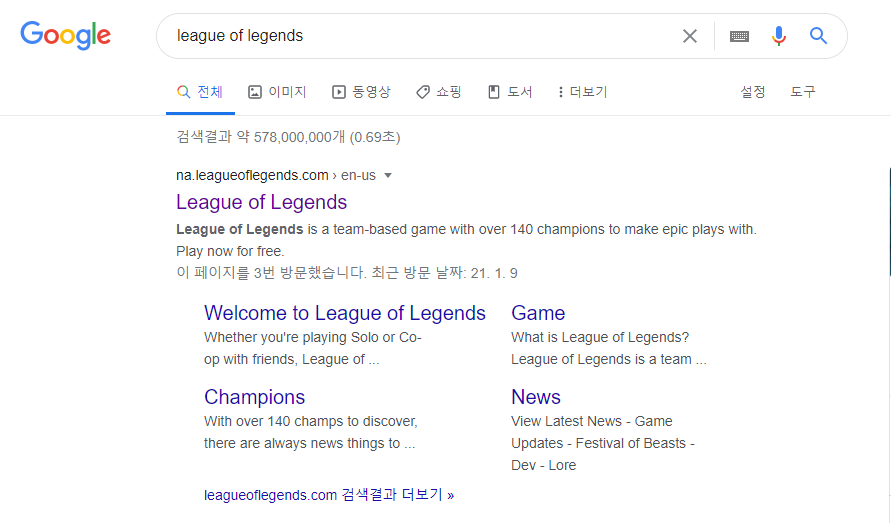The height and width of the screenshot is (523, 891).
Task: Open the 쇼핑 tab
Action: pyautogui.click(x=439, y=92)
